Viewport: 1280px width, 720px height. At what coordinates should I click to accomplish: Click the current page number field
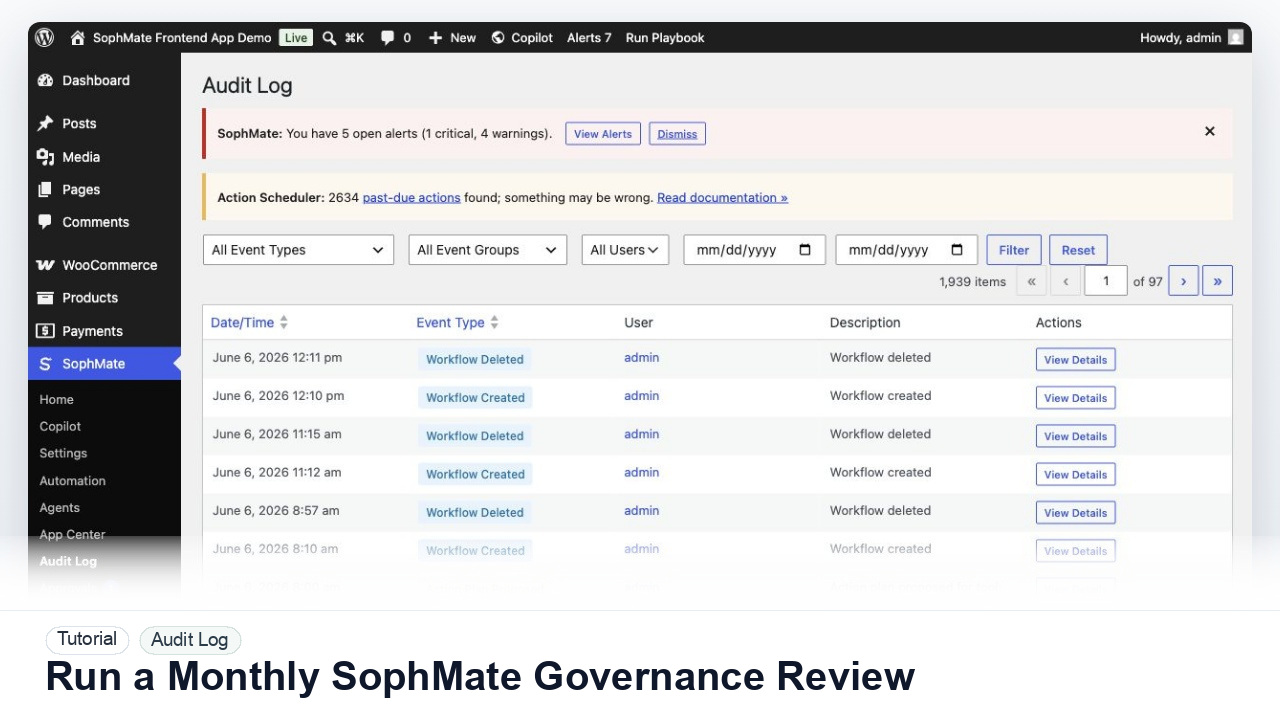click(x=1106, y=281)
